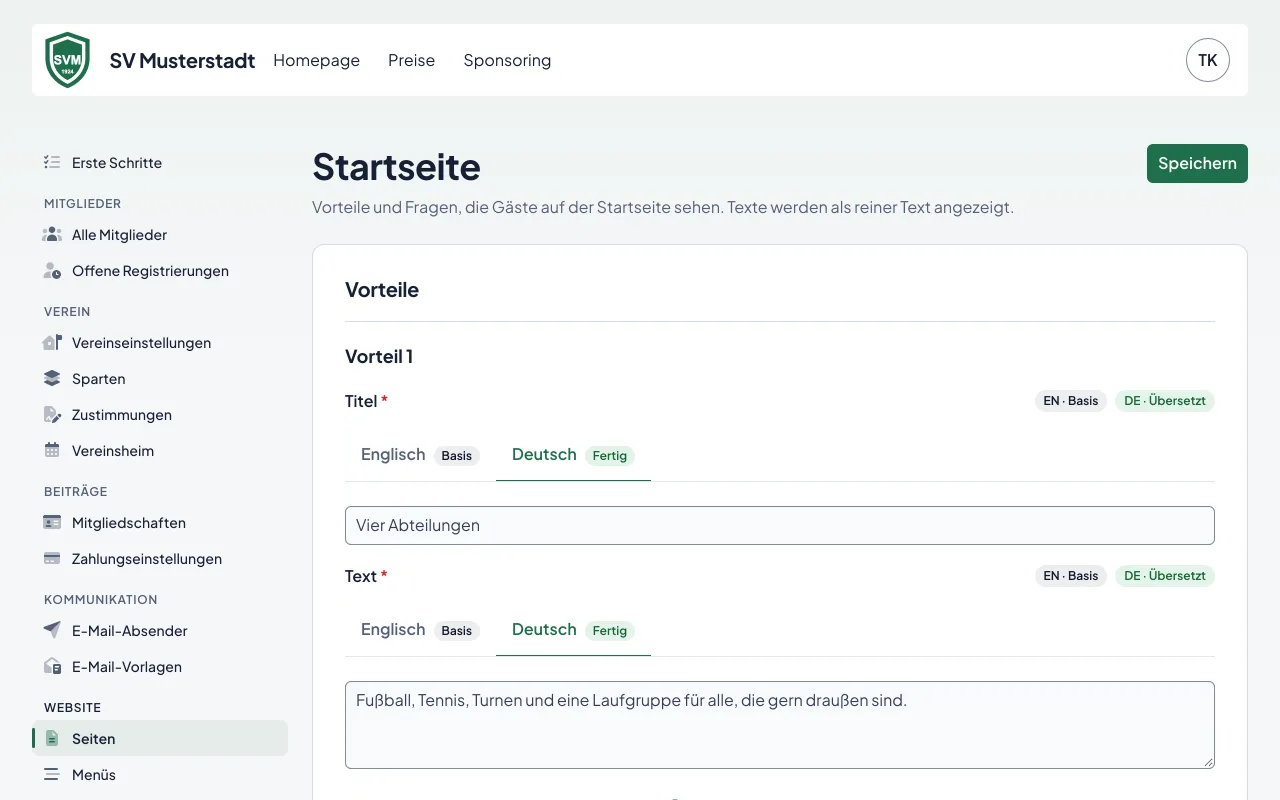Click the Zustimmungen document icon
The image size is (1280, 800).
pyautogui.click(x=52, y=414)
